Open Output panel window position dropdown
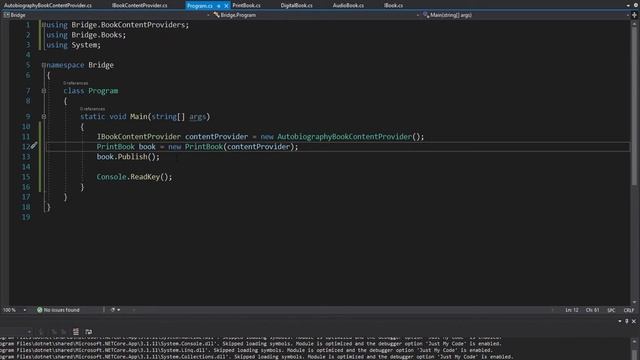 620,322
